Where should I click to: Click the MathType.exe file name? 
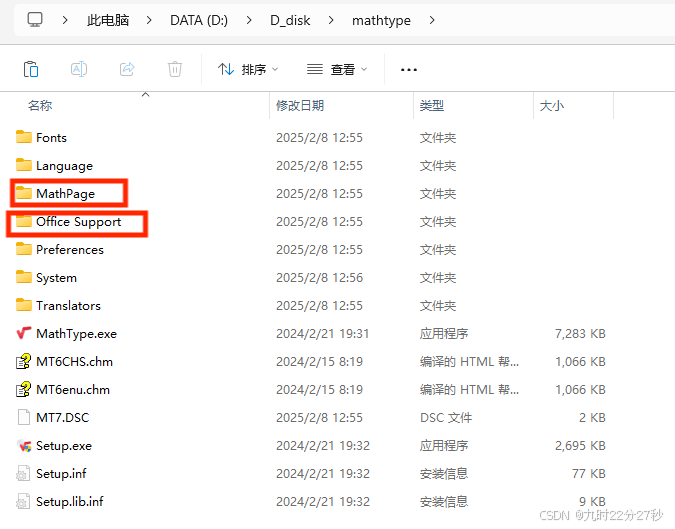[x=77, y=334]
